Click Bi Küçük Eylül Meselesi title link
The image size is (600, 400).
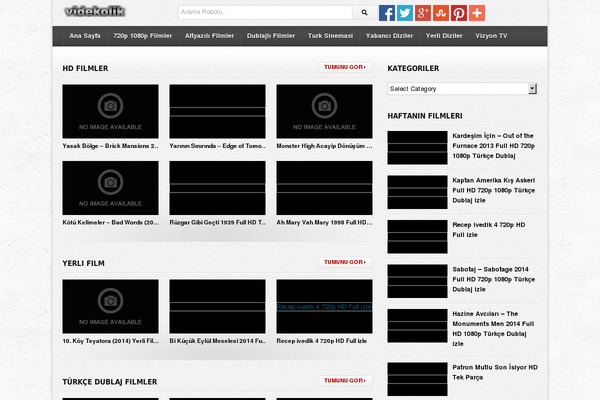[217, 341]
